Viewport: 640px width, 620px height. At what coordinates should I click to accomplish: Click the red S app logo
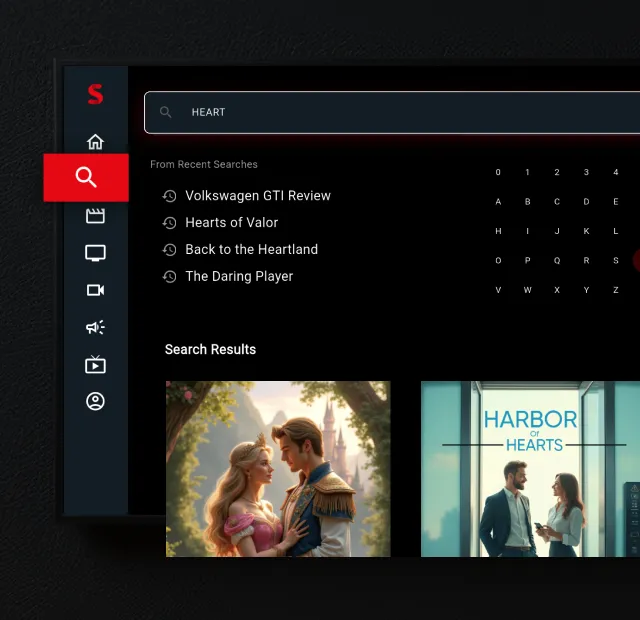point(95,94)
